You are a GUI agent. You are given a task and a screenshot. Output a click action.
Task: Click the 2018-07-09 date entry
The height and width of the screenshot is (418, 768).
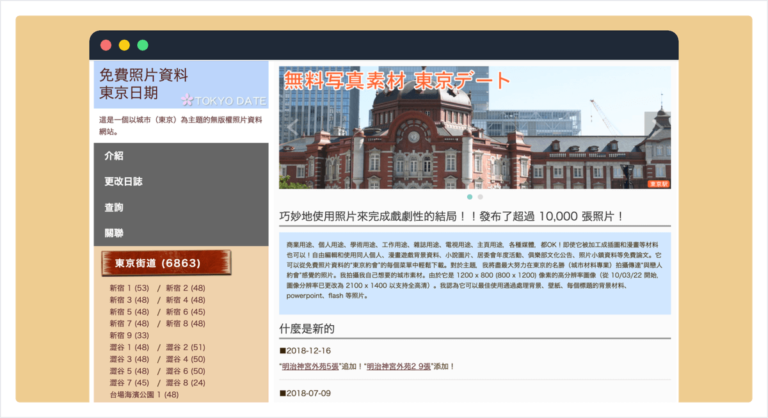[305, 393]
